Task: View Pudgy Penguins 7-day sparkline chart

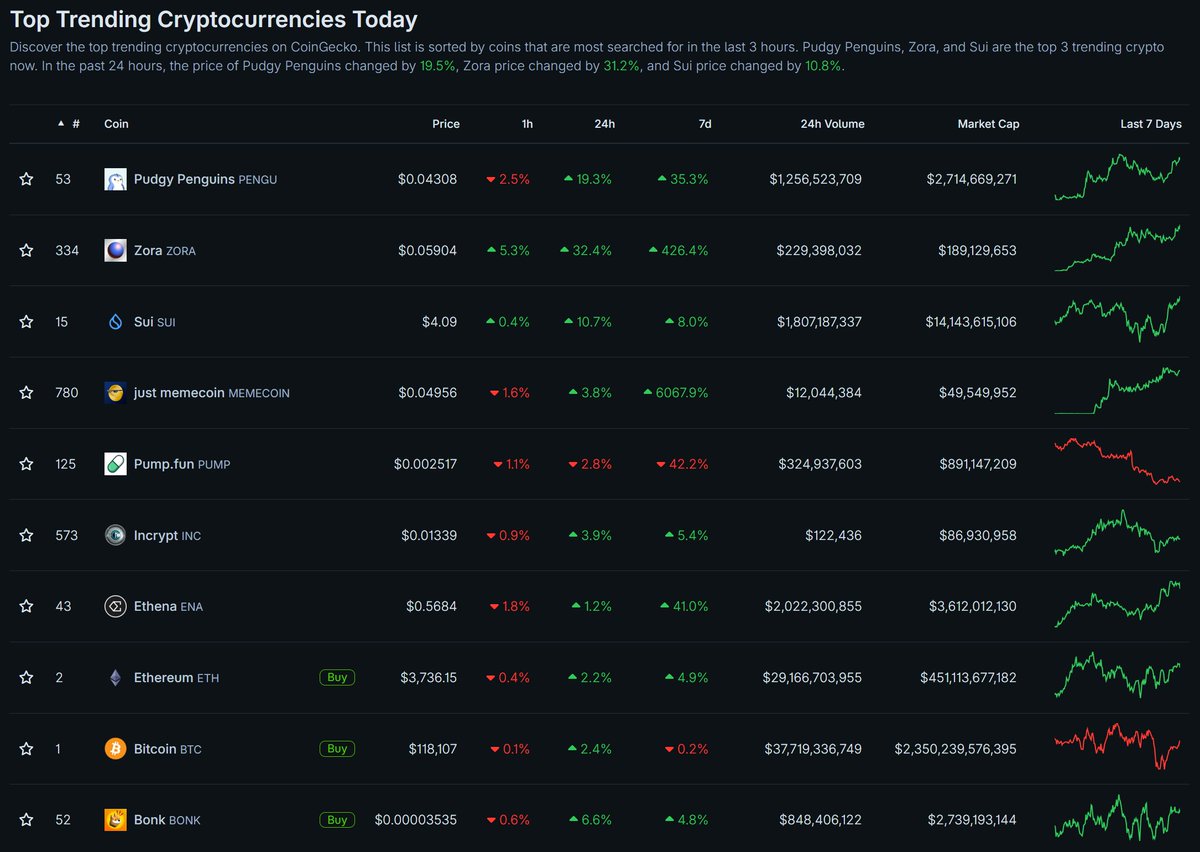Action: (x=1118, y=178)
